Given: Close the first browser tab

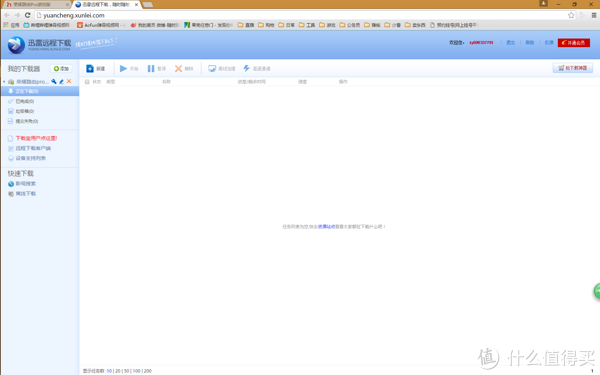Looking at the screenshot, I should 67,5.
